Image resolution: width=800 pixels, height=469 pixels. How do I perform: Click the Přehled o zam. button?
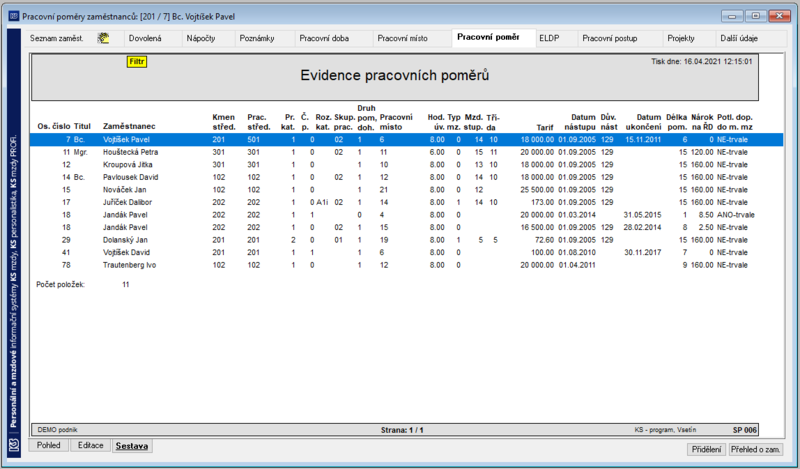[x=755, y=450]
